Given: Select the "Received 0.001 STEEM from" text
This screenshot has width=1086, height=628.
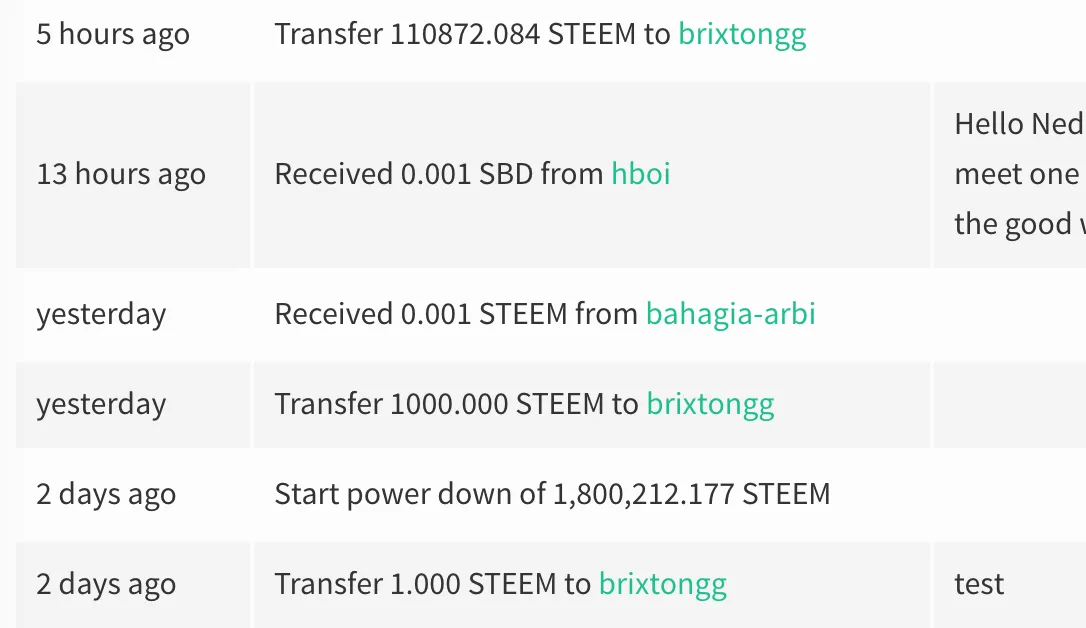Looking at the screenshot, I should (x=456, y=315).
